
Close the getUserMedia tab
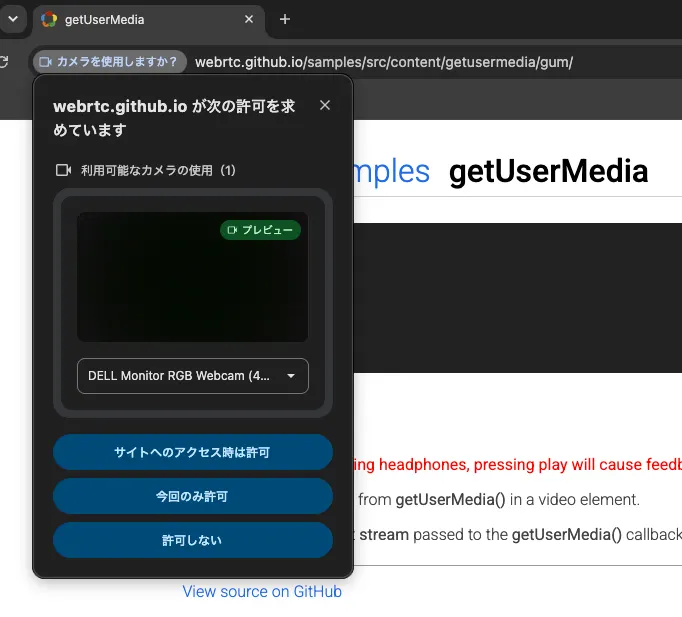(249, 20)
